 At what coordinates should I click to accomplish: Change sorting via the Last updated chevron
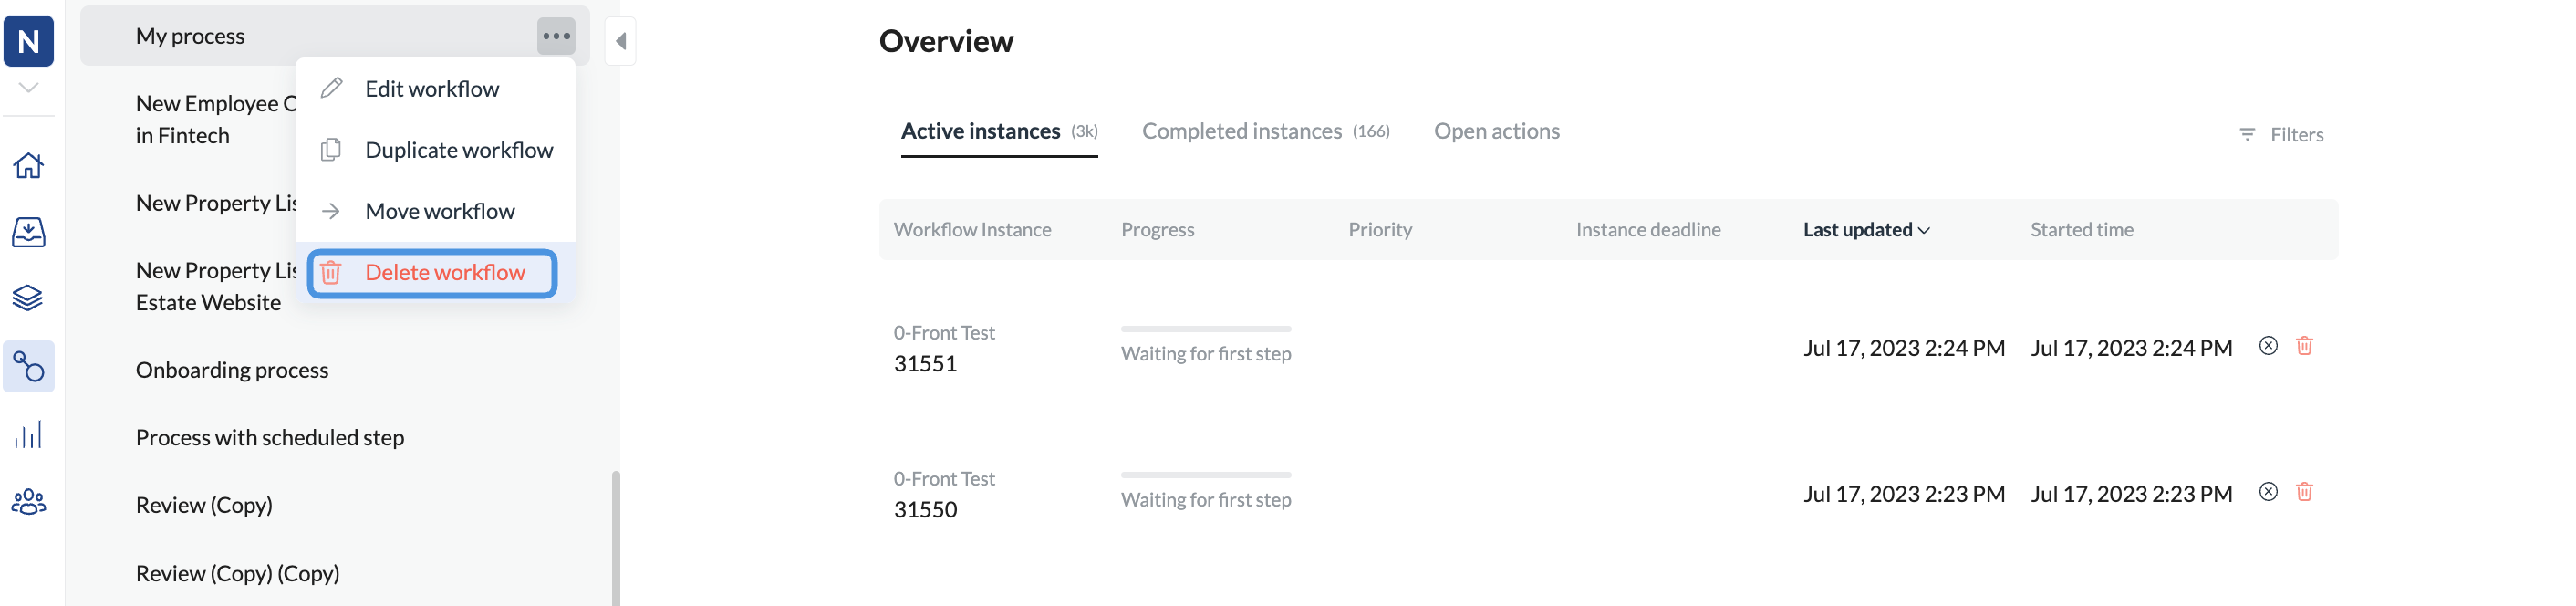point(1925,229)
